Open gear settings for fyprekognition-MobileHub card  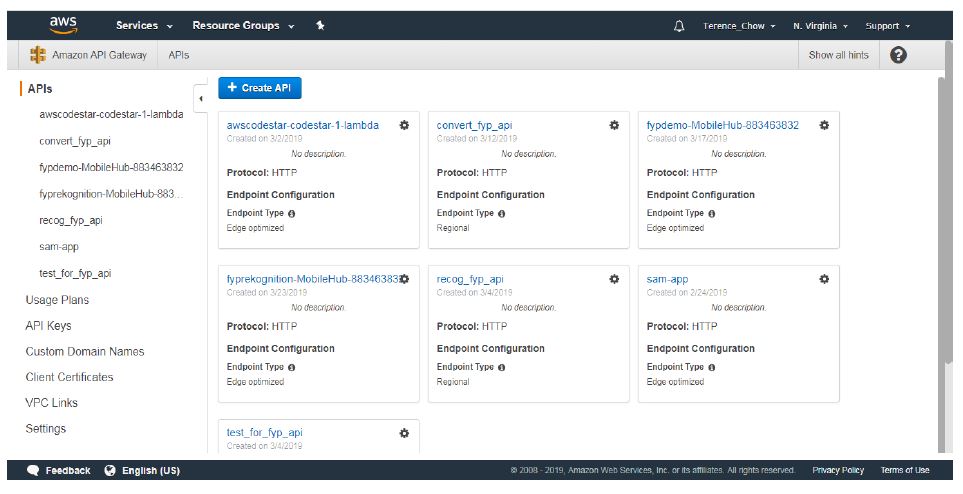tap(404, 279)
